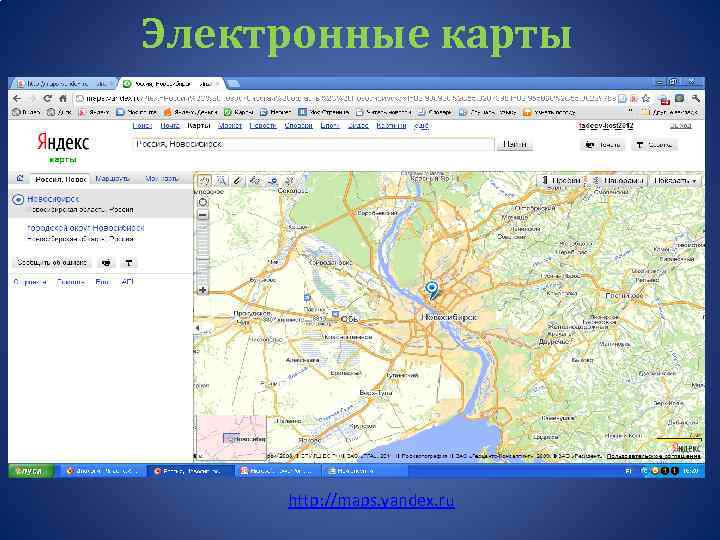Click the language indicator in system tray

coord(629,471)
